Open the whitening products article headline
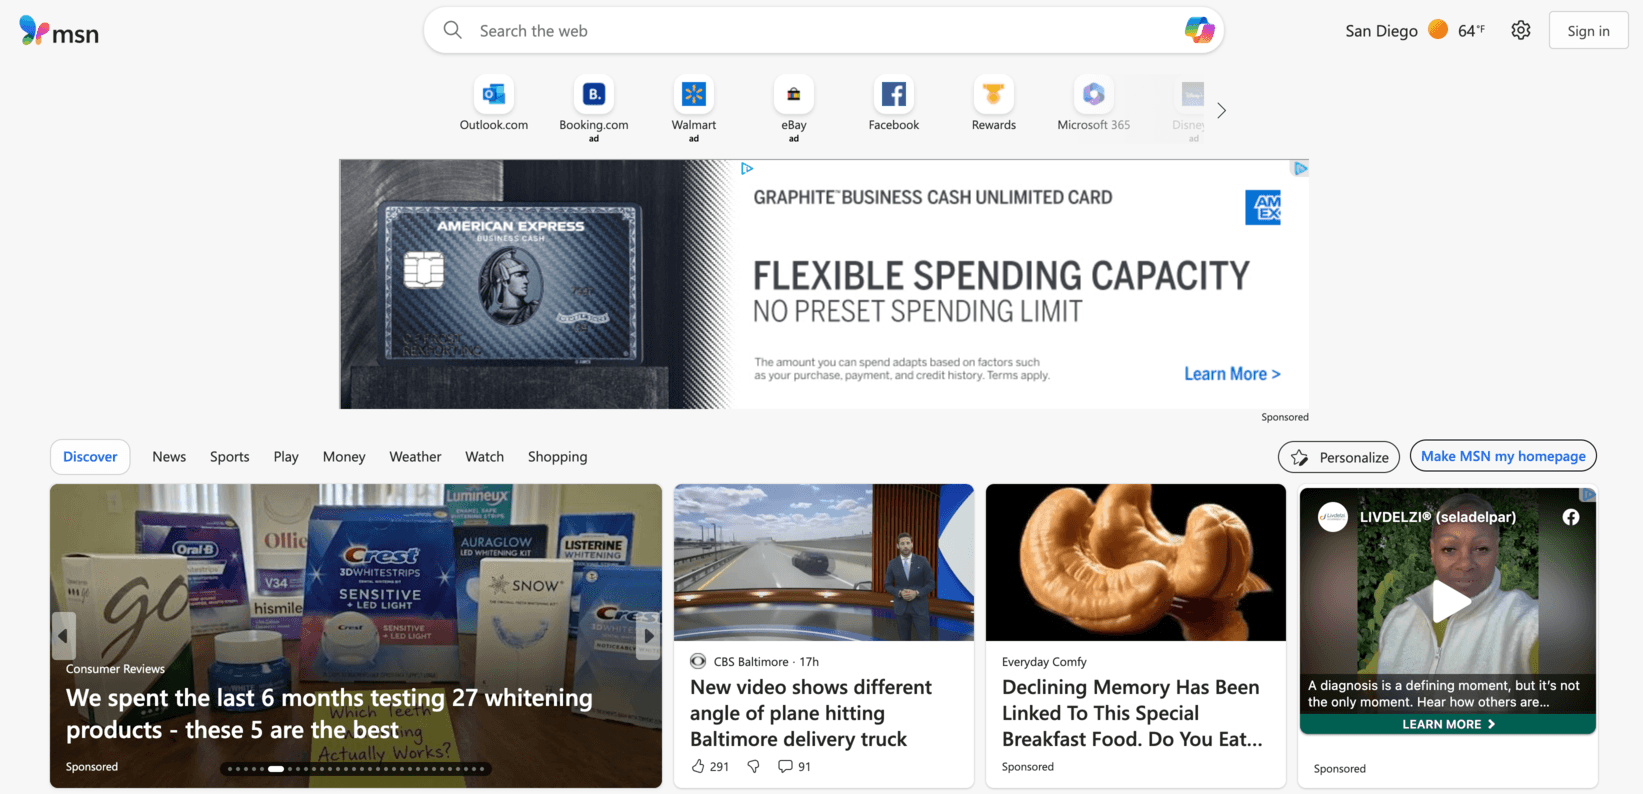Image resolution: width=1643 pixels, height=794 pixels. tap(329, 714)
